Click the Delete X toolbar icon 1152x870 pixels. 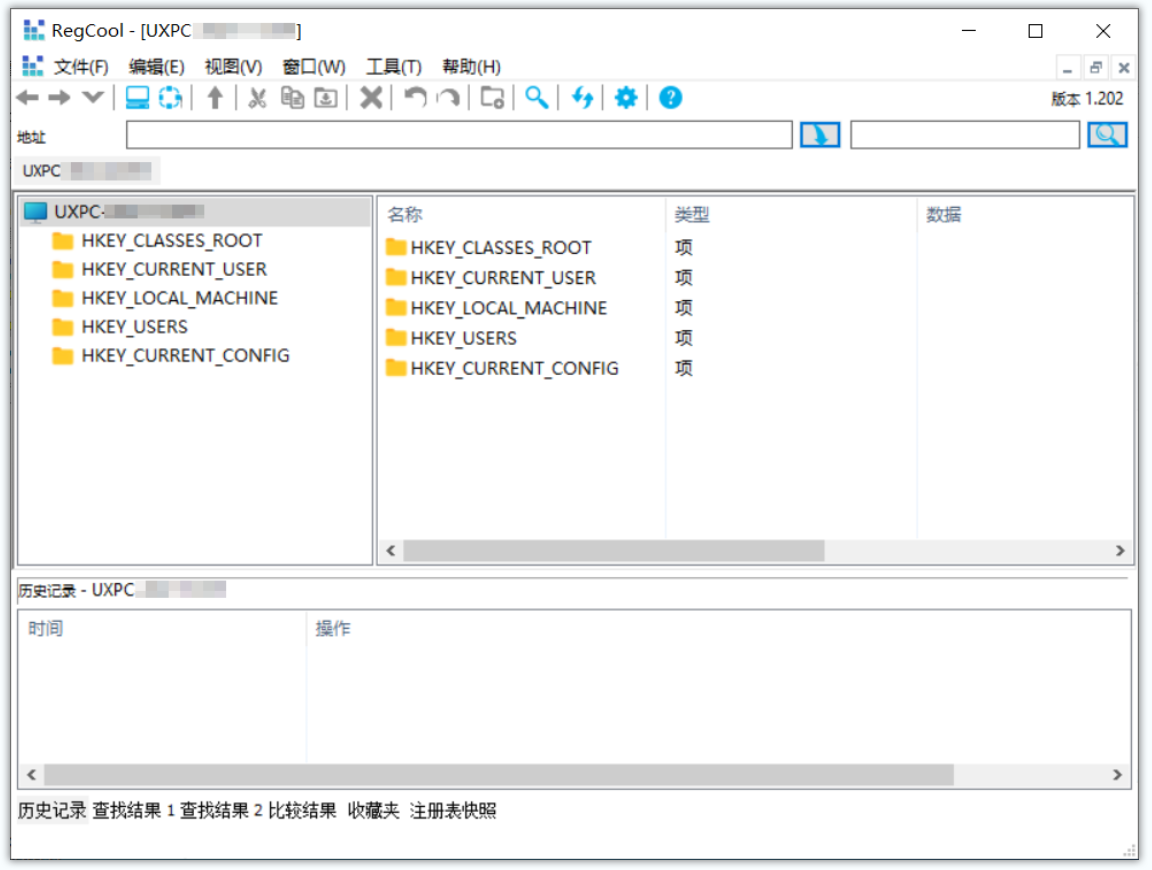point(371,97)
